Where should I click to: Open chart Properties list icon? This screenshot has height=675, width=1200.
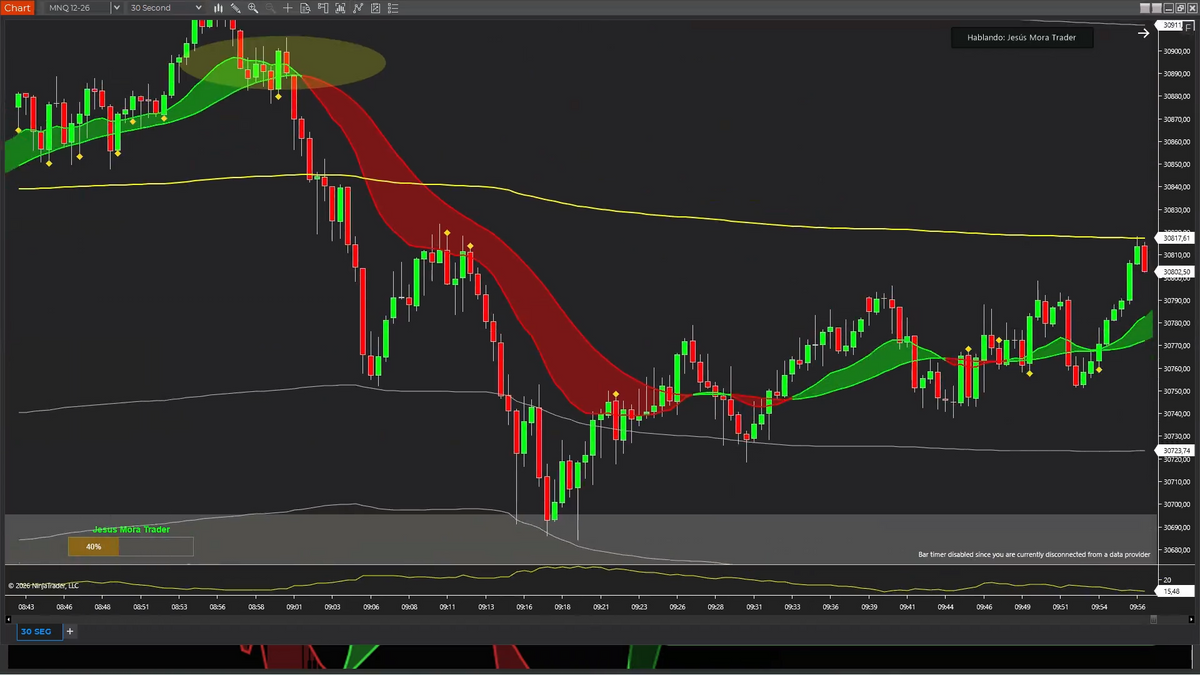[x=392, y=8]
